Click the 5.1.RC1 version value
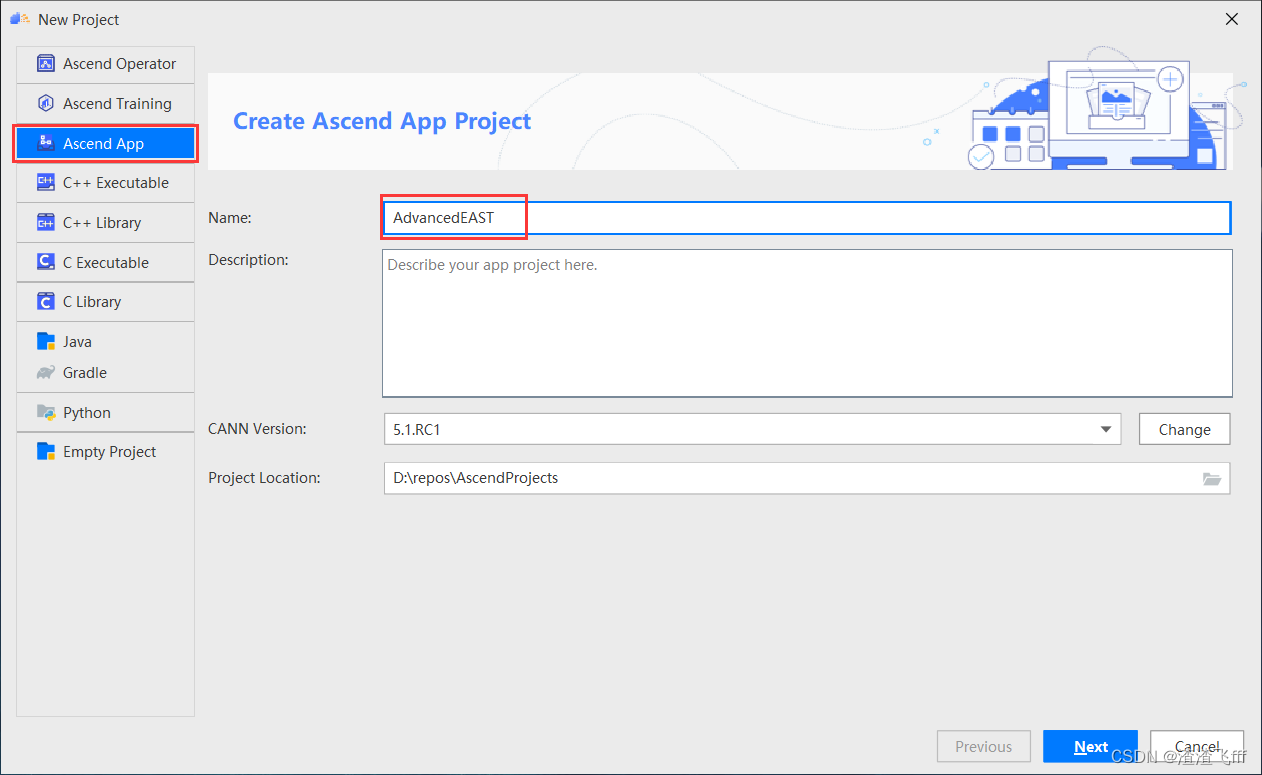Viewport: 1262px width, 775px height. point(417,430)
